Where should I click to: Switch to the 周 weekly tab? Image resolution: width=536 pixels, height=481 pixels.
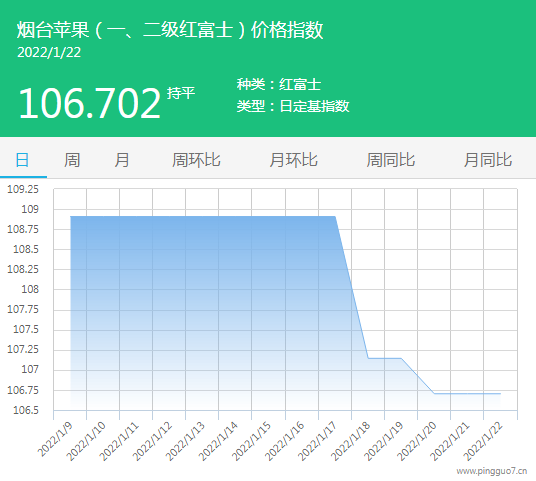click(72, 160)
